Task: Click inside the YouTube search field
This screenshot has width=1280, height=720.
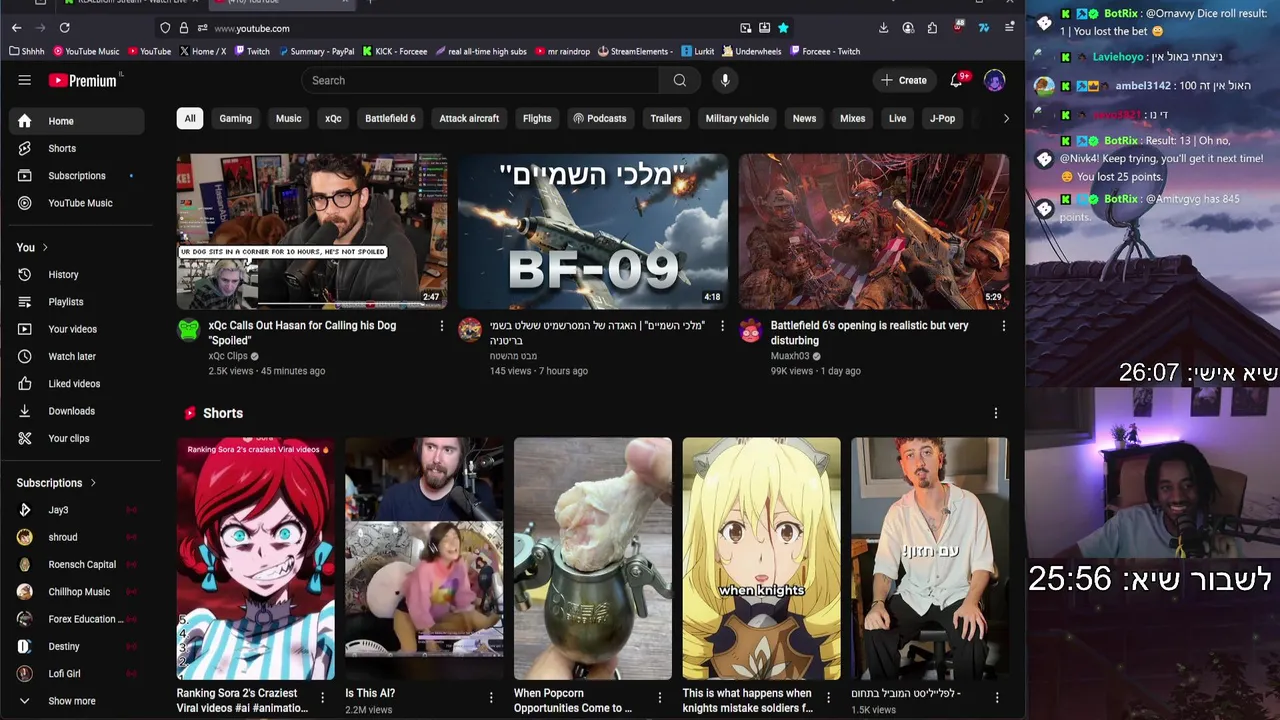Action: 480,80
